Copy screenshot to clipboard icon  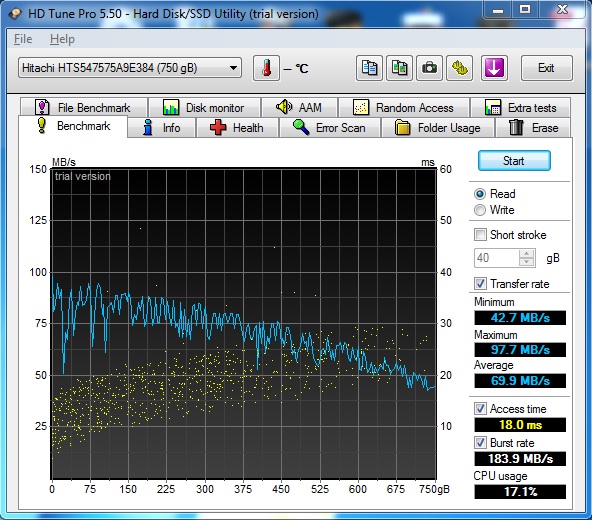tap(399, 68)
